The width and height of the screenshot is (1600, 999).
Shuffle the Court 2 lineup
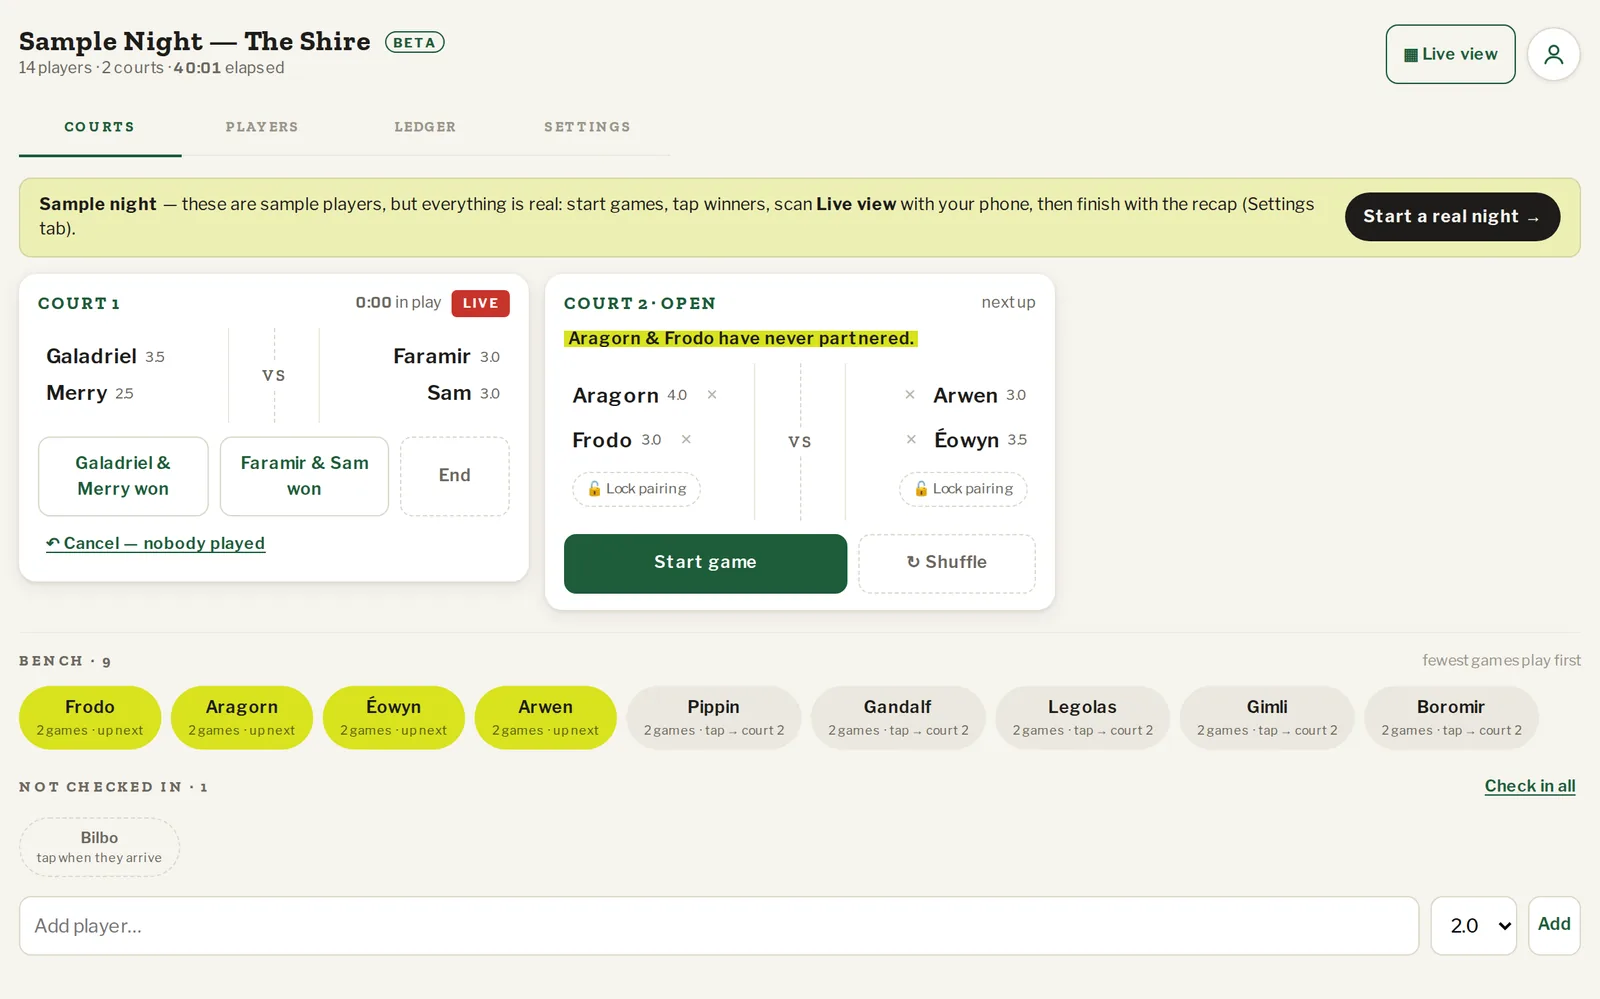point(946,563)
